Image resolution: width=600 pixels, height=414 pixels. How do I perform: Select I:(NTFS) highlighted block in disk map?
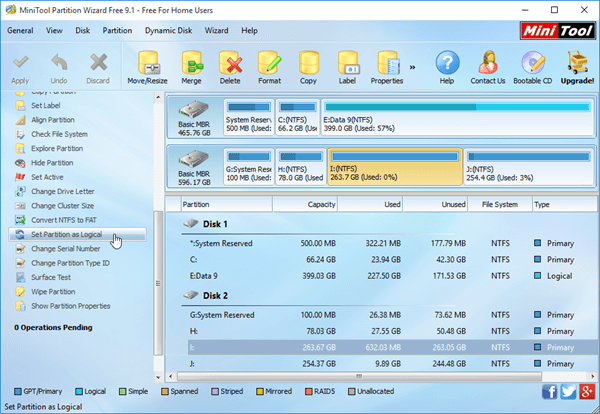coord(395,167)
